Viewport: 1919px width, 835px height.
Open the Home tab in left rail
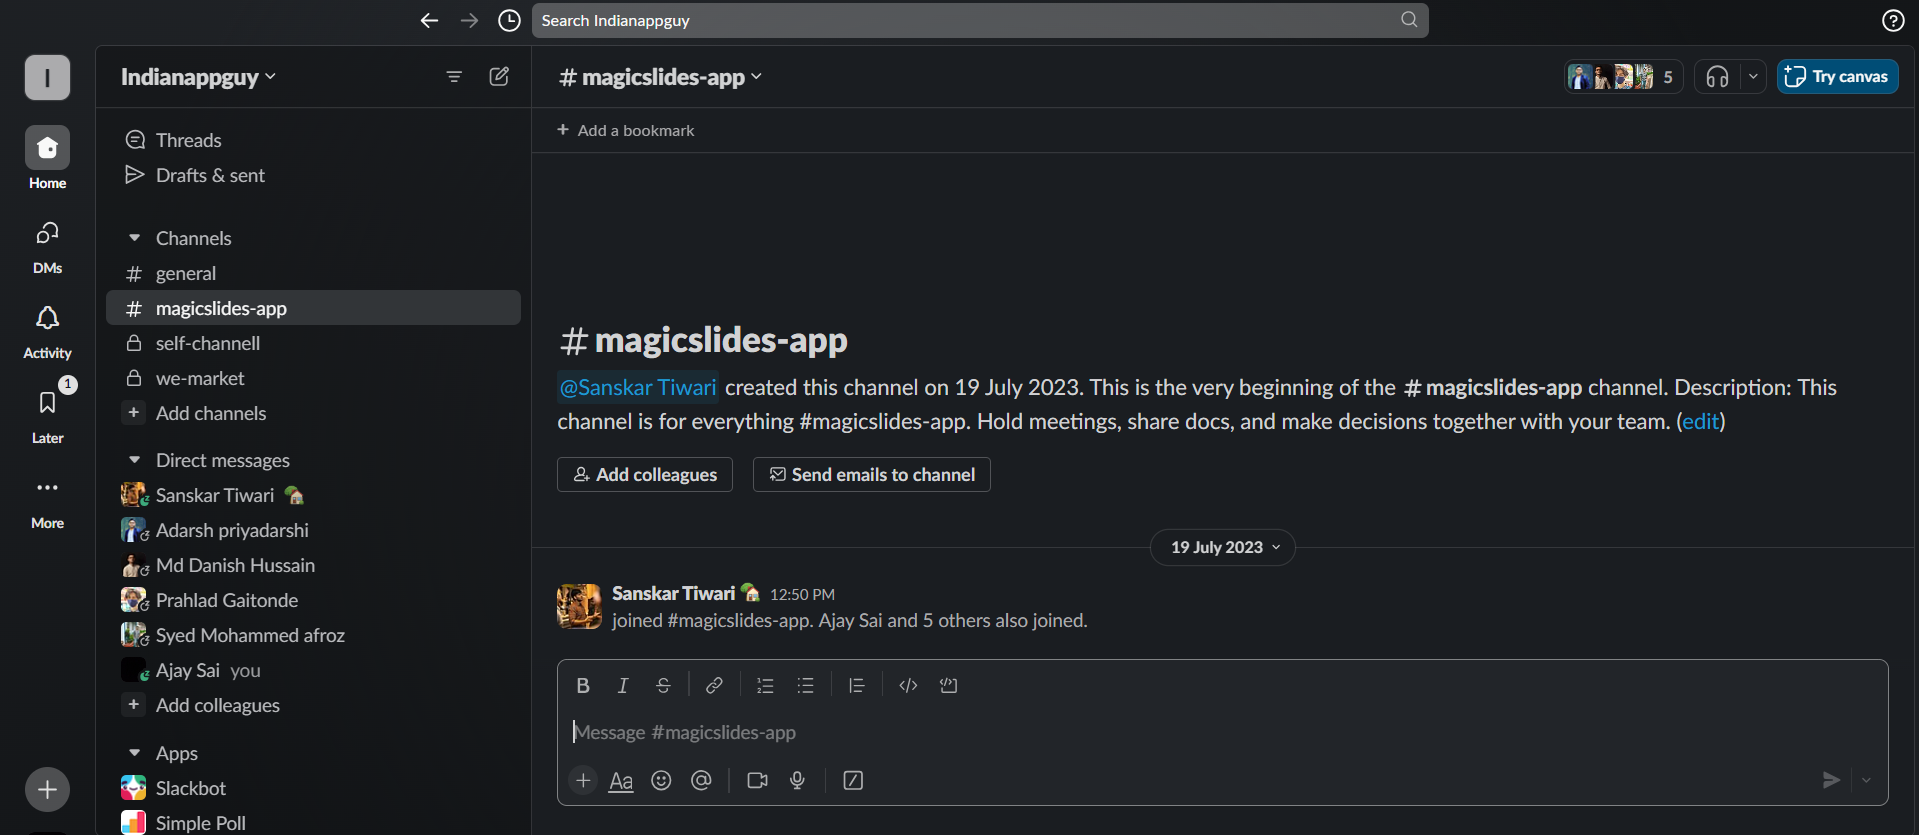click(47, 158)
